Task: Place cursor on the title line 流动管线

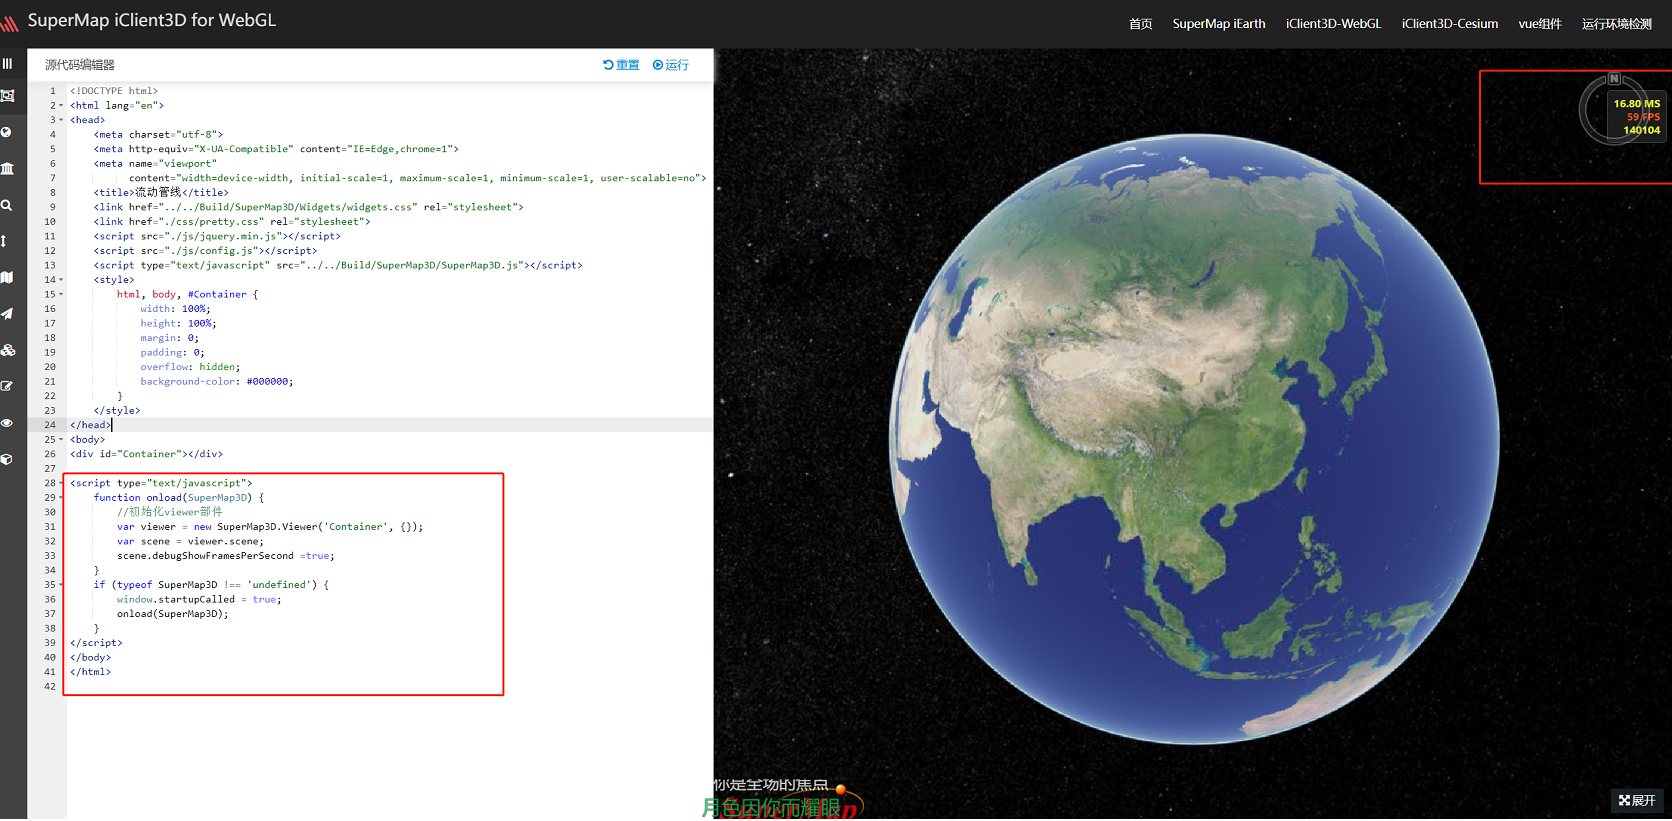Action: point(161,192)
